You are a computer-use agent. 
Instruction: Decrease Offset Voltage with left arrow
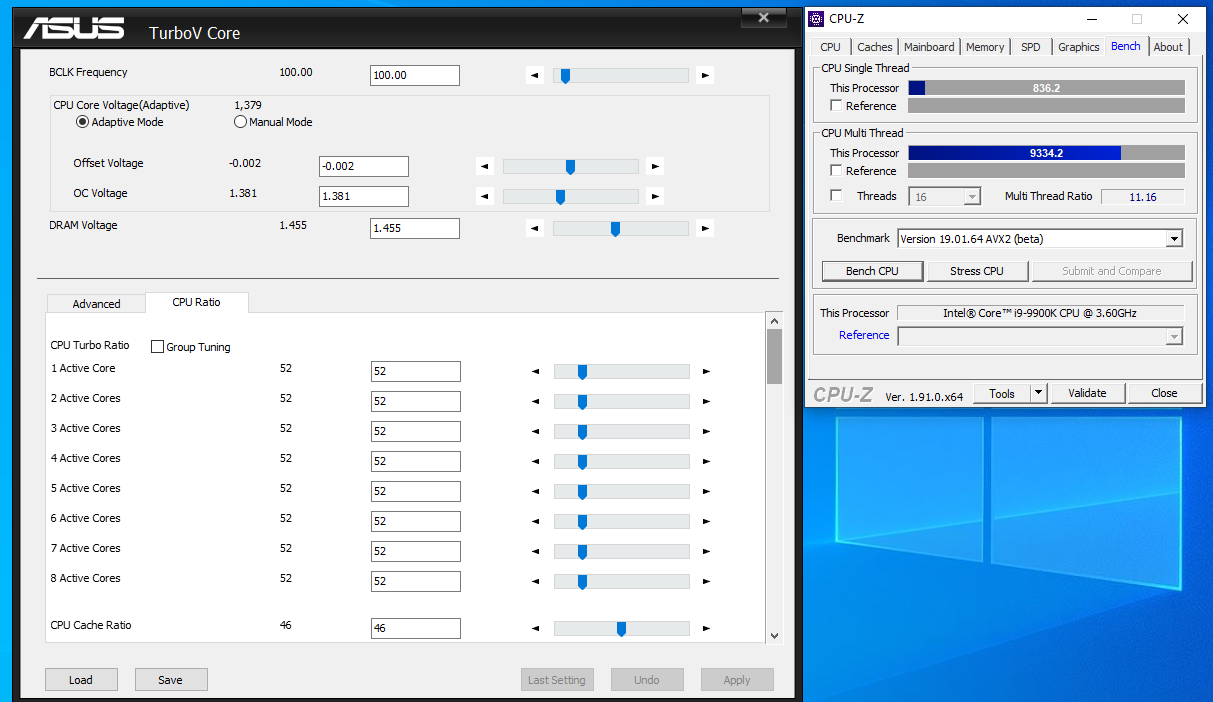(x=485, y=167)
